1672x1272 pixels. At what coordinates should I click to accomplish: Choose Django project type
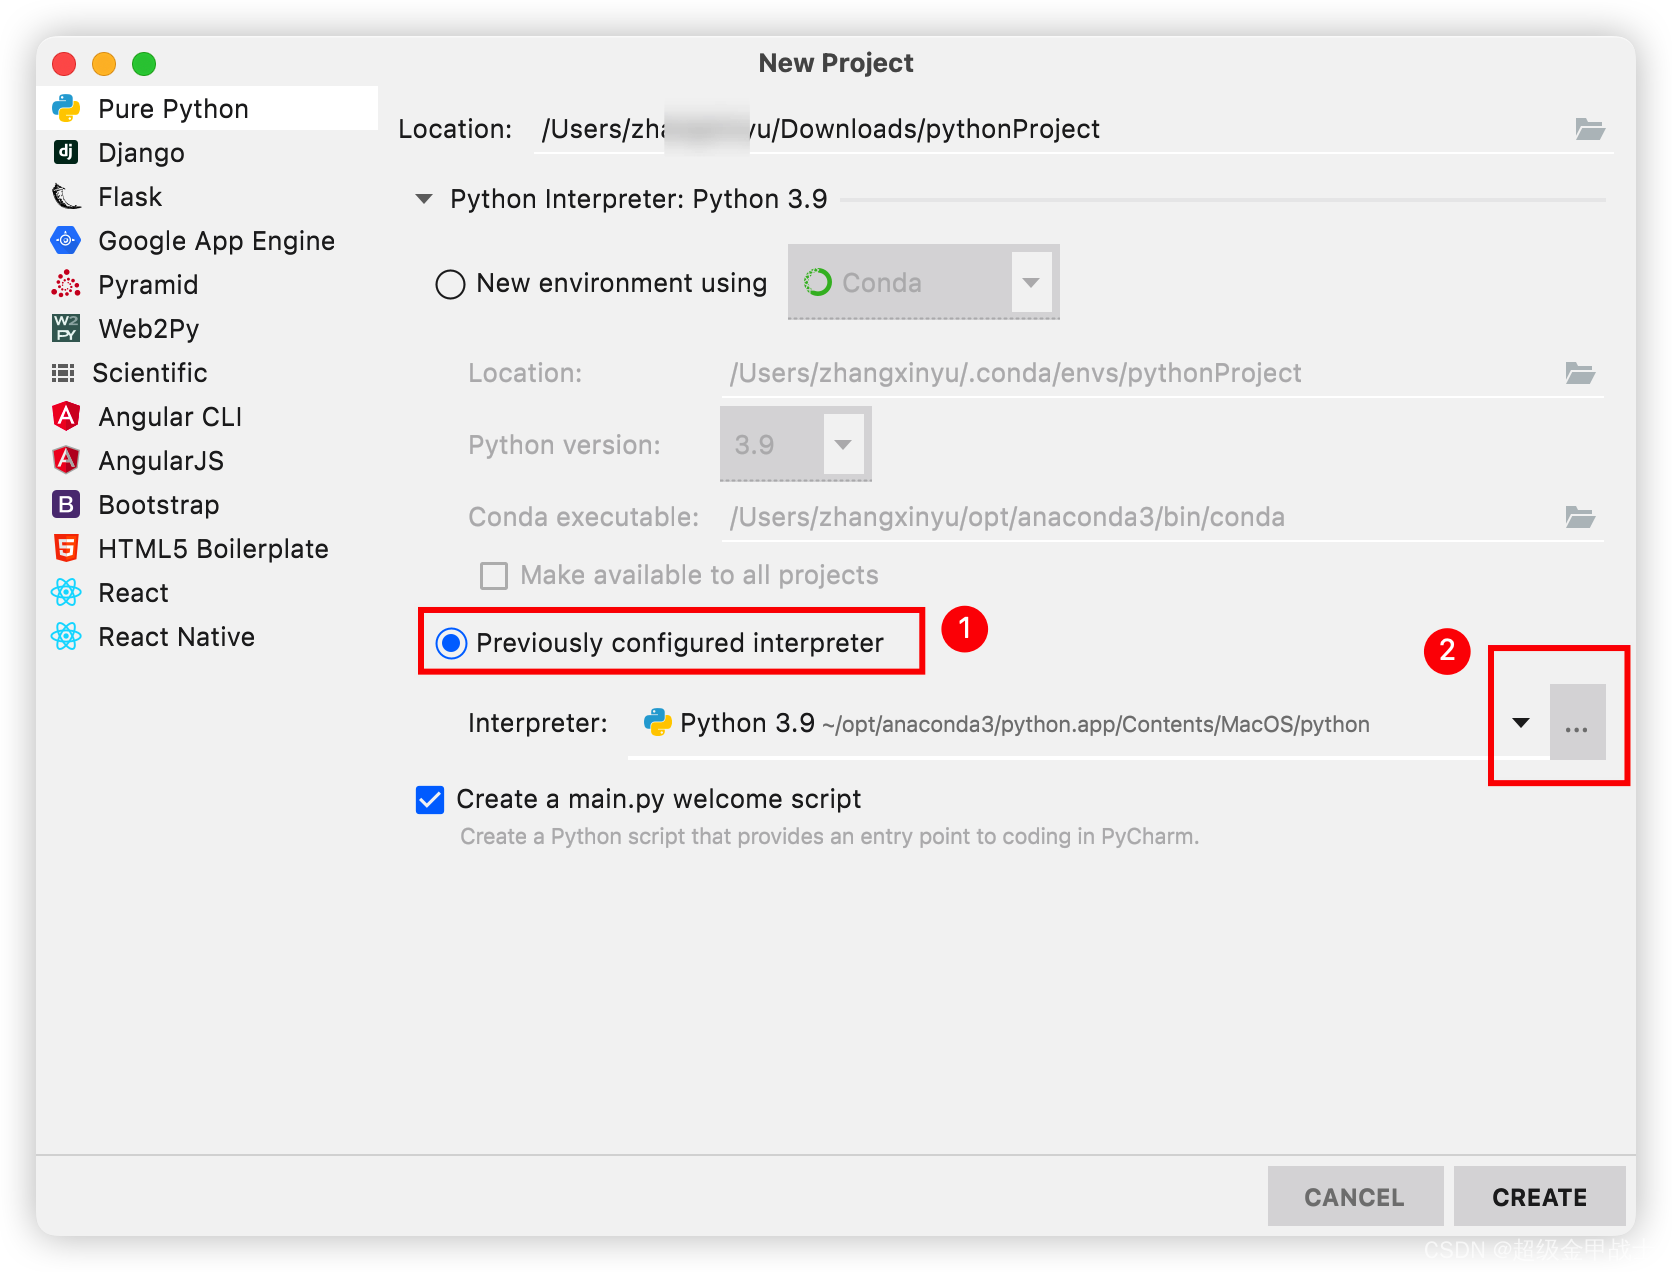(x=207, y=152)
